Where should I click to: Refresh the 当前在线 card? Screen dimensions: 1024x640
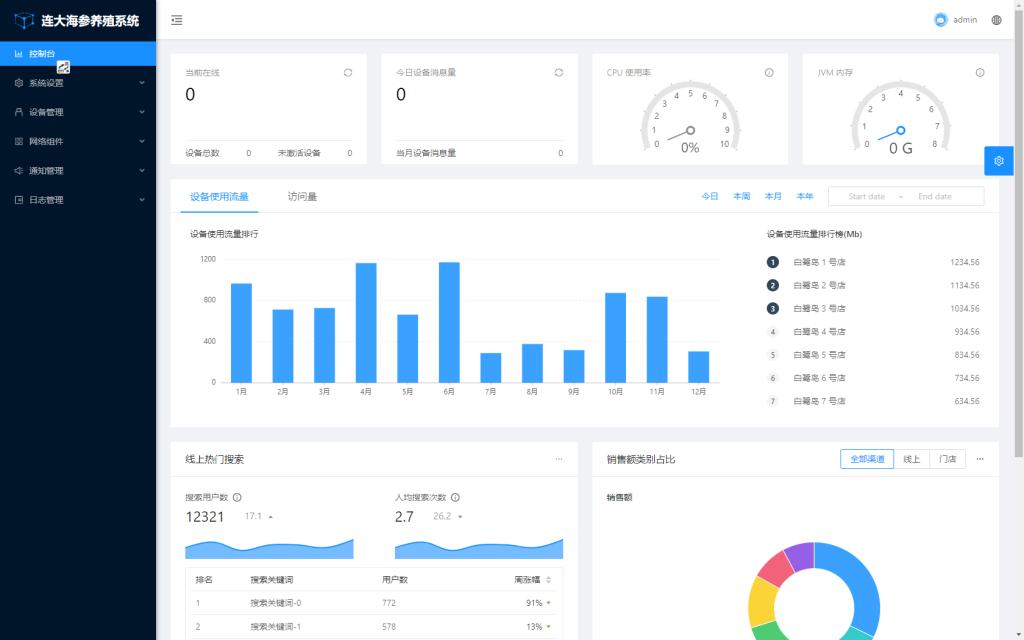point(348,72)
